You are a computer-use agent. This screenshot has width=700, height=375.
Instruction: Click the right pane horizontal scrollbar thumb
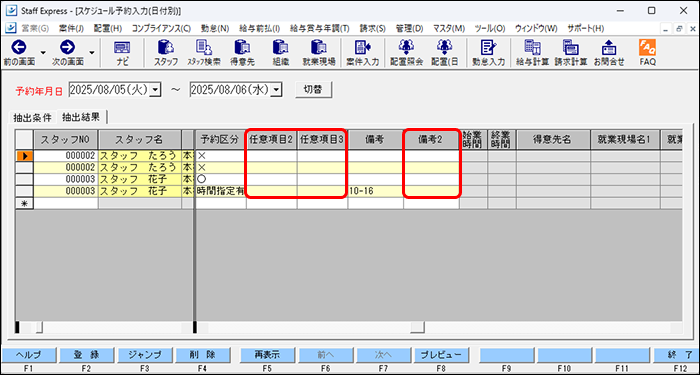[x=417, y=328]
